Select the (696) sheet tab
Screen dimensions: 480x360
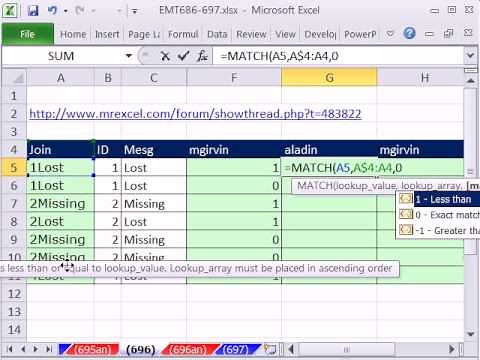pos(141,349)
